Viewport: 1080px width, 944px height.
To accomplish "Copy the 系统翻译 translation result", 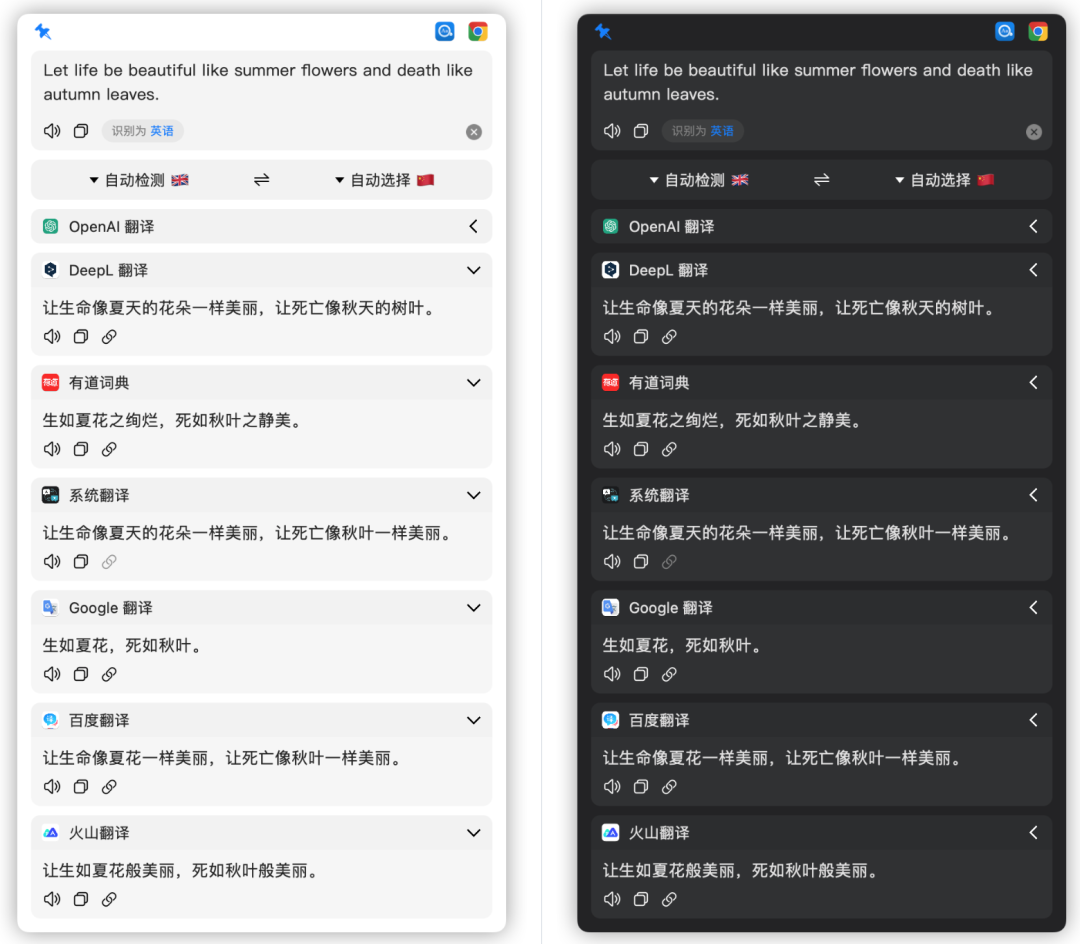I will click(x=80, y=561).
